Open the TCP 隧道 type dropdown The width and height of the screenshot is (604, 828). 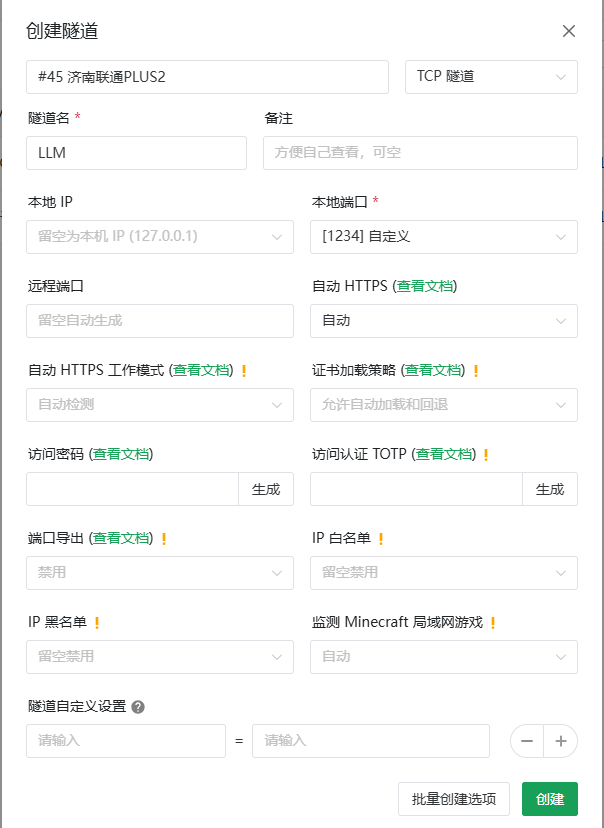tap(491, 77)
